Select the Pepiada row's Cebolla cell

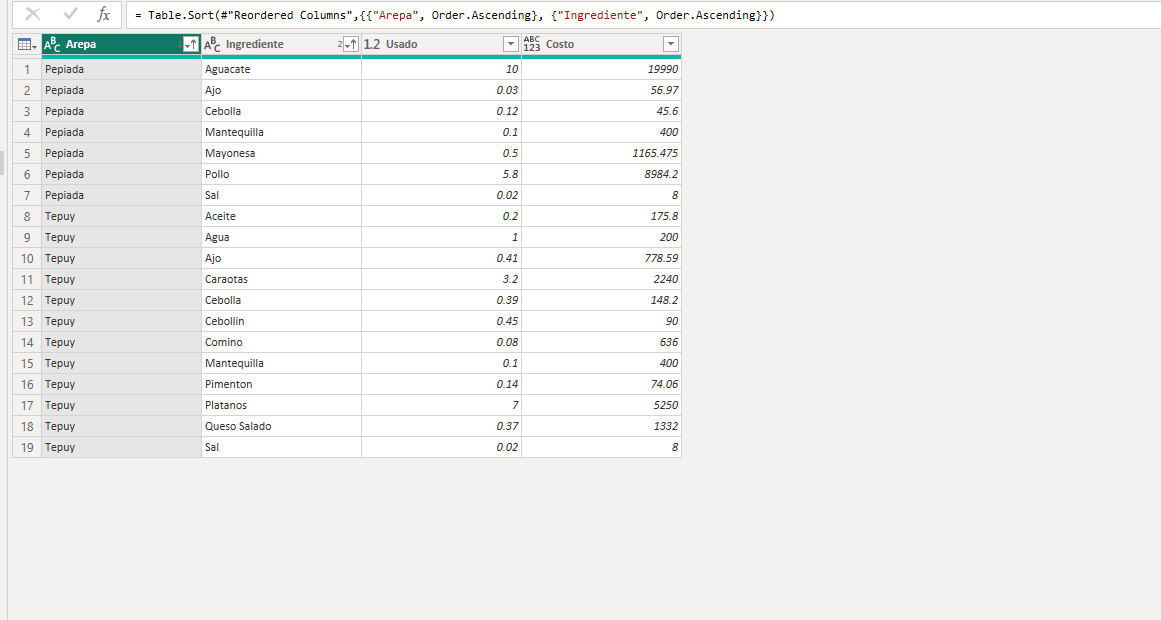click(x=281, y=111)
